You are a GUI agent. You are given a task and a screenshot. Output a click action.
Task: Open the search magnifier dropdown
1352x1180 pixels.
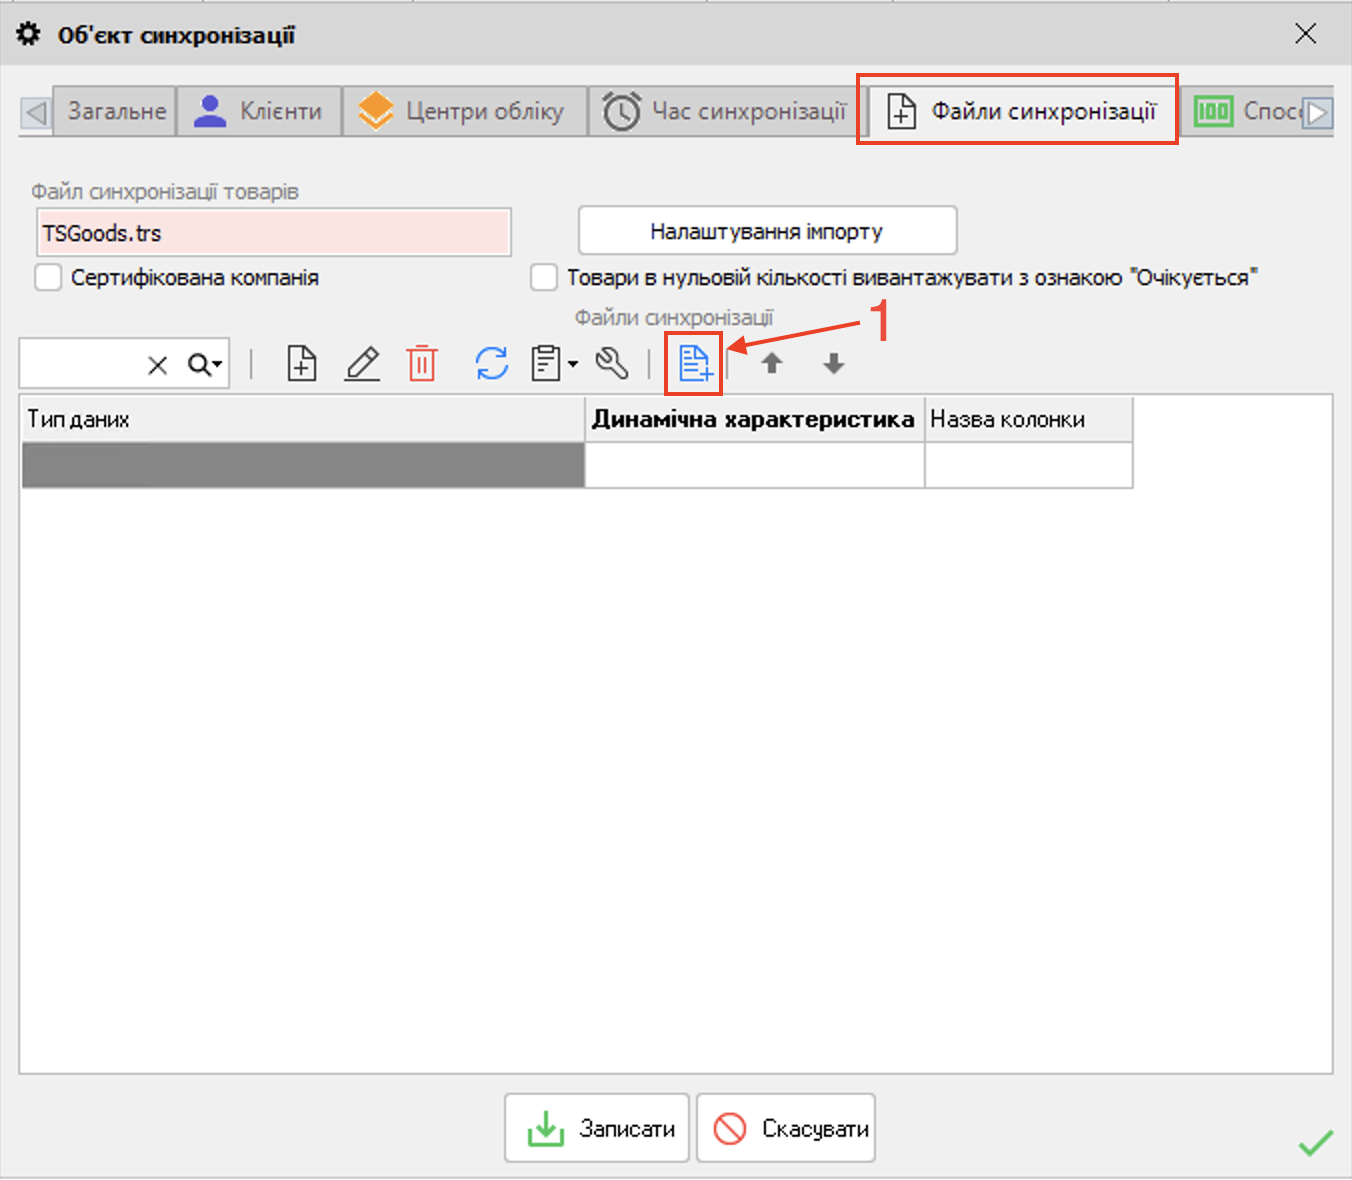click(205, 365)
